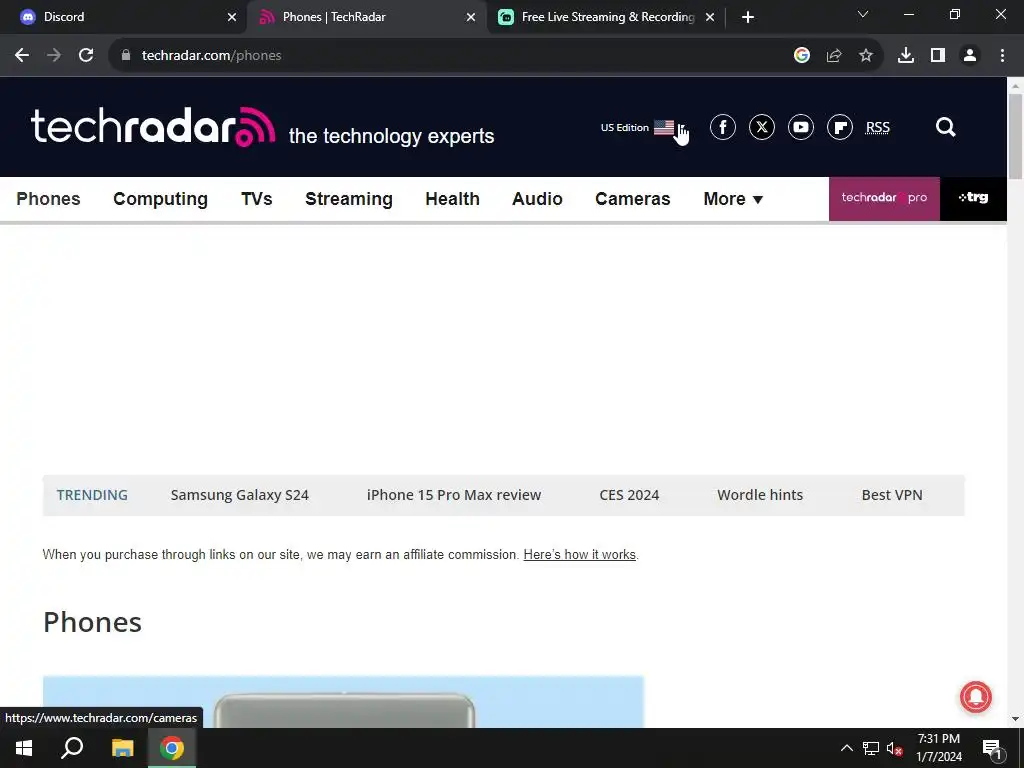Open Chrome three-dot menu
The width and height of the screenshot is (1024, 768).
pos(1002,56)
